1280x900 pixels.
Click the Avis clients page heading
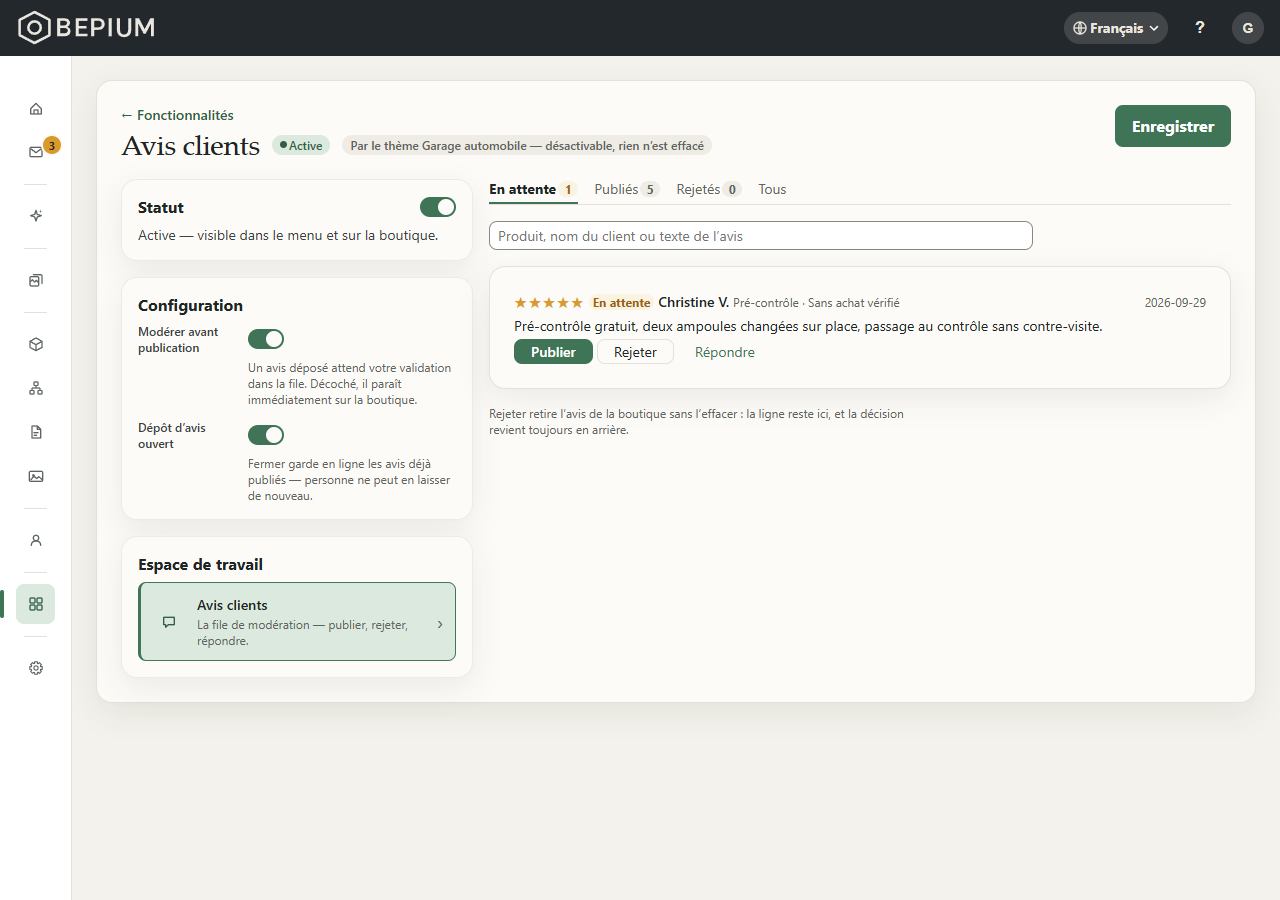[190, 146]
